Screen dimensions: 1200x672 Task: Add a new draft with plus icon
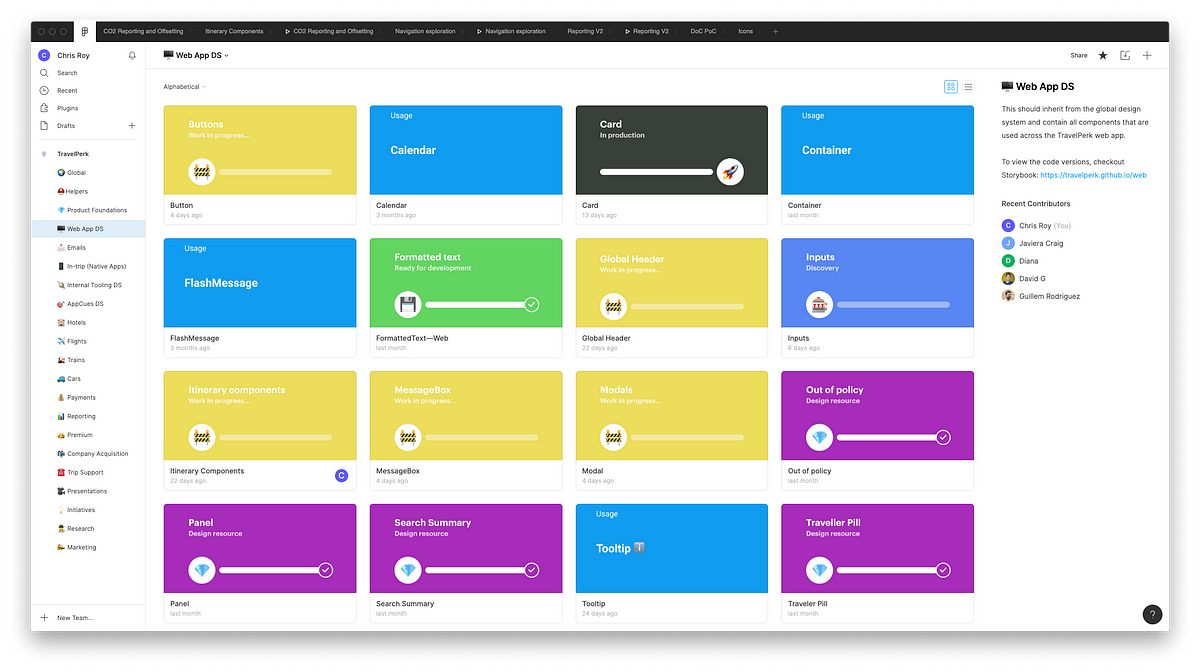(132, 126)
